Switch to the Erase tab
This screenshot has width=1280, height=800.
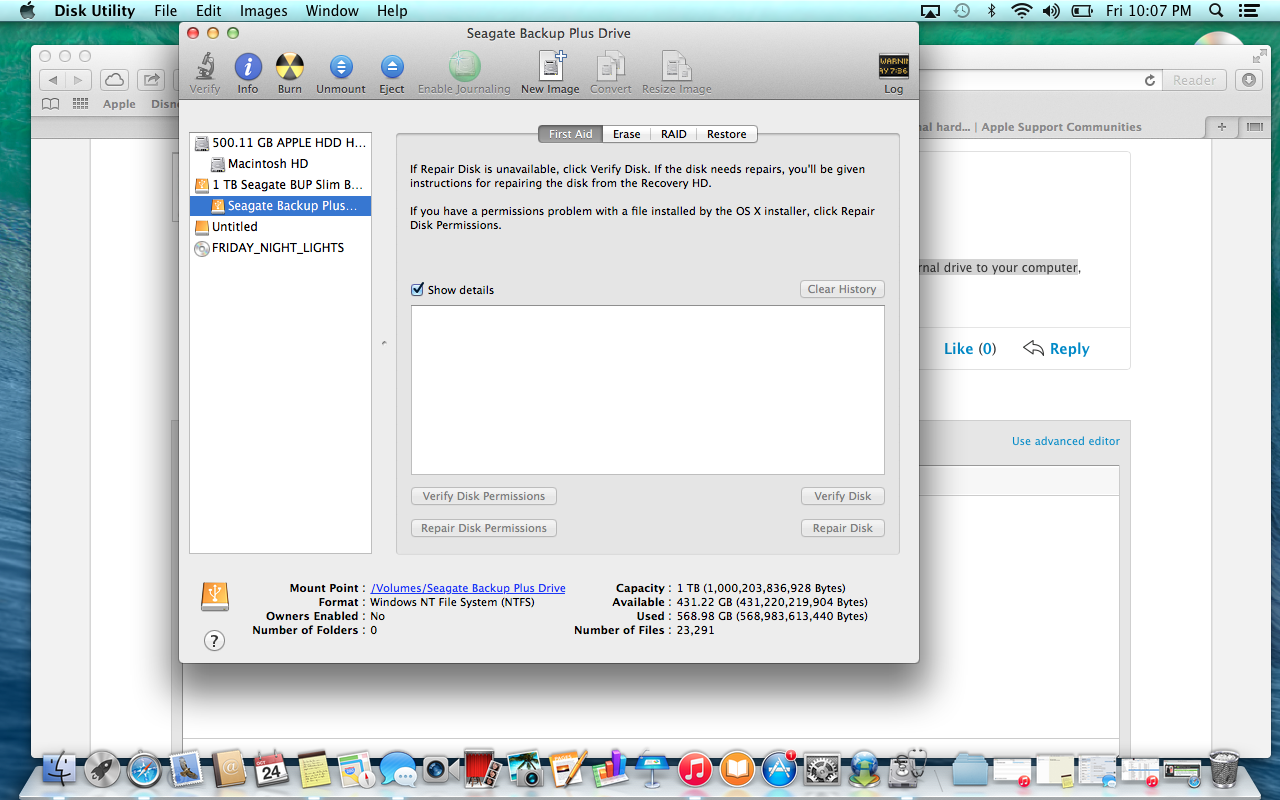627,134
